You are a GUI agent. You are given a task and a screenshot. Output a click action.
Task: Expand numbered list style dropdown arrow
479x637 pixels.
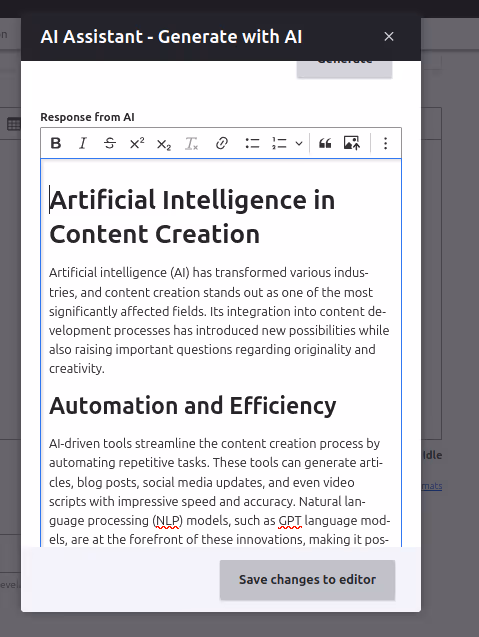(299, 143)
